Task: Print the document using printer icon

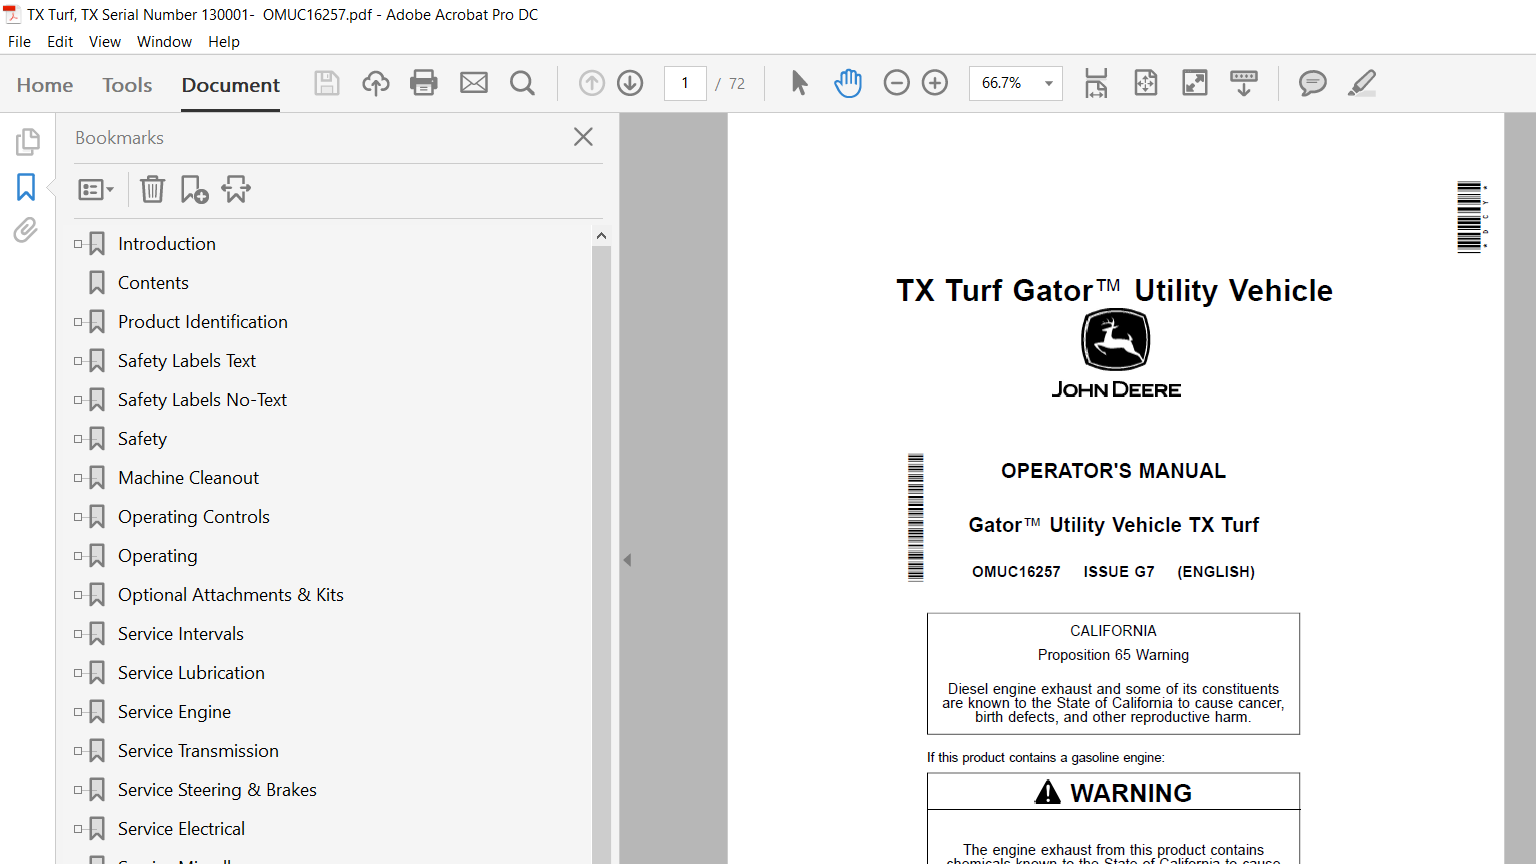Action: coord(424,83)
